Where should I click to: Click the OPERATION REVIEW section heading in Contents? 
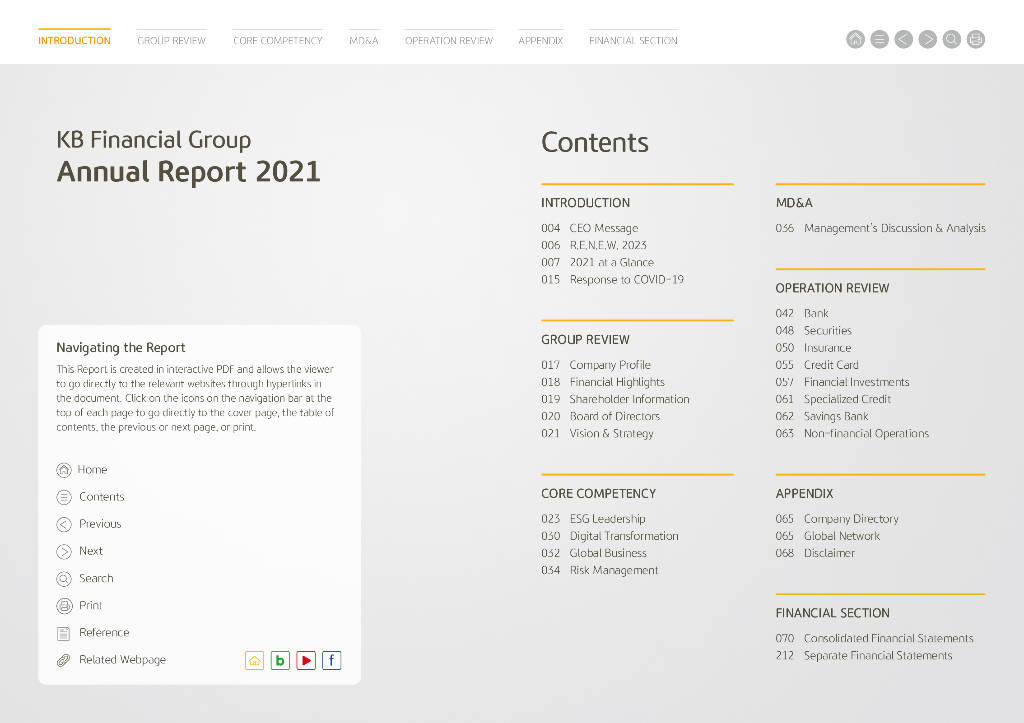(832, 288)
